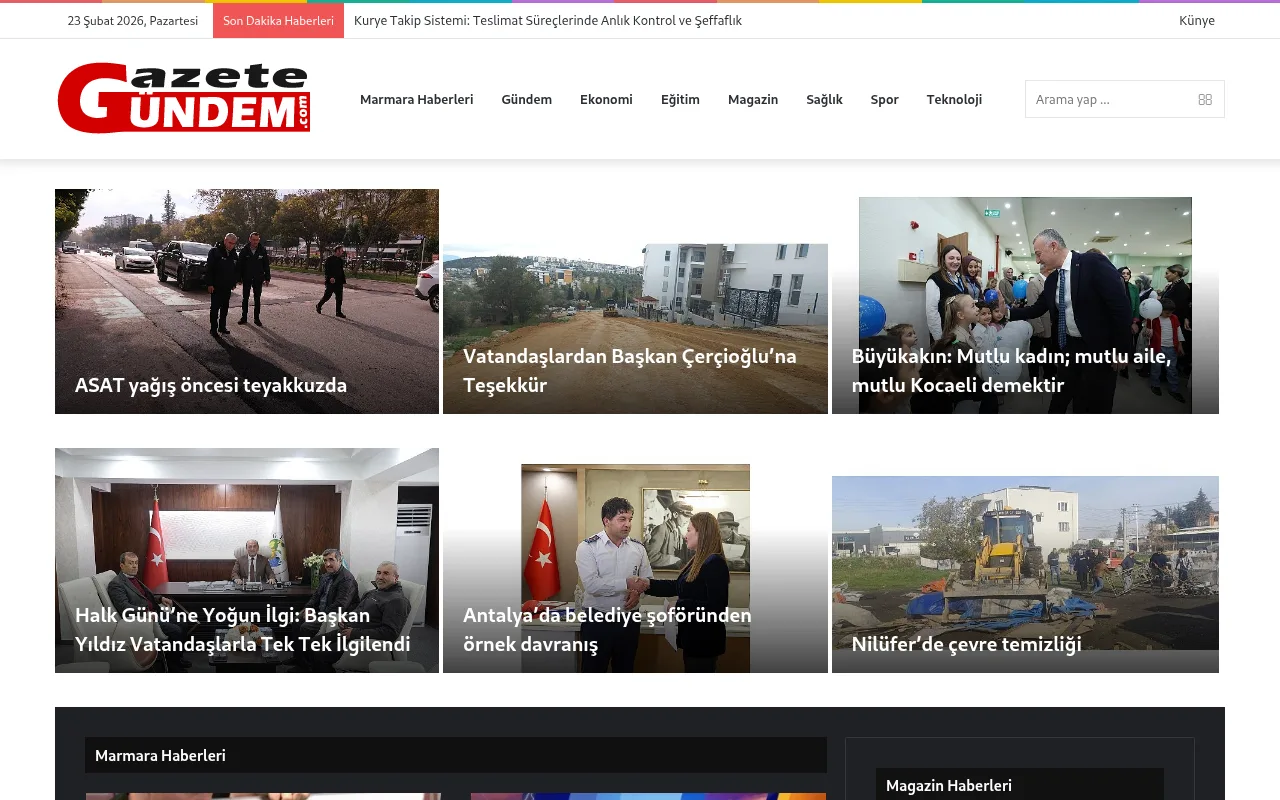Click the GazeteGündem logo
Screen dimensions: 1280x800
183,98
